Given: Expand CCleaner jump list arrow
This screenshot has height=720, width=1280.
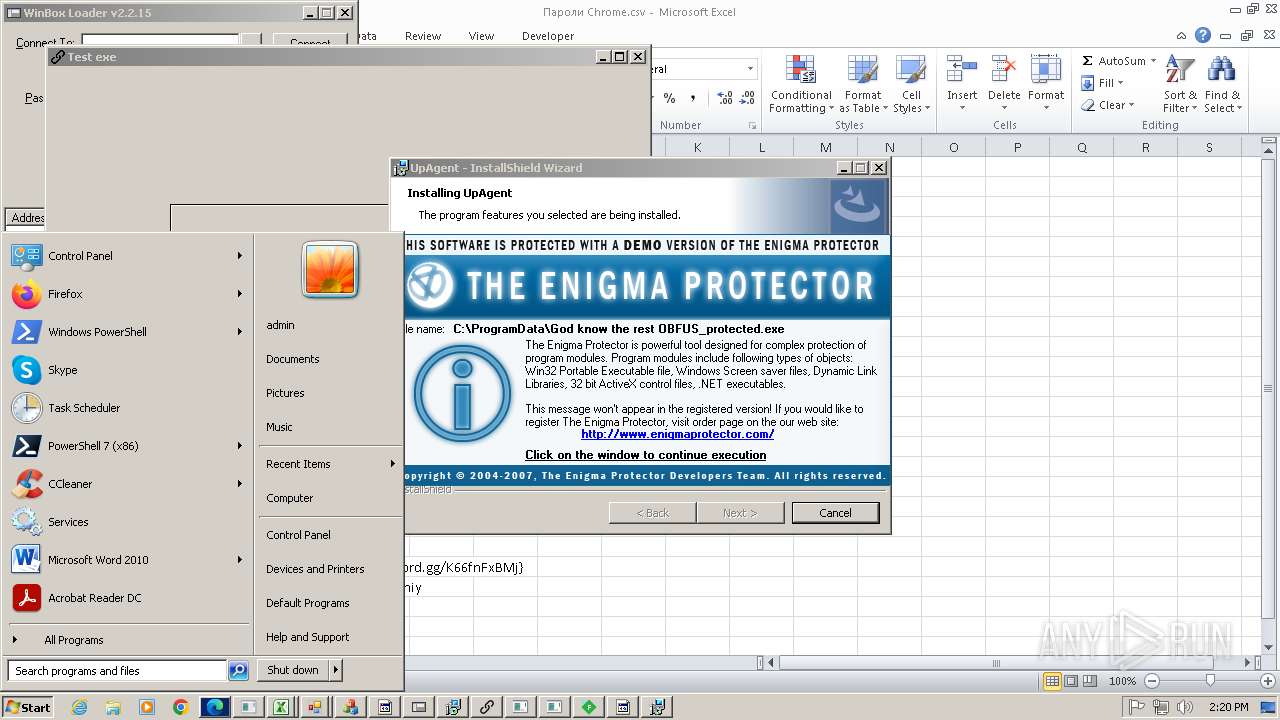Looking at the screenshot, I should (x=240, y=484).
